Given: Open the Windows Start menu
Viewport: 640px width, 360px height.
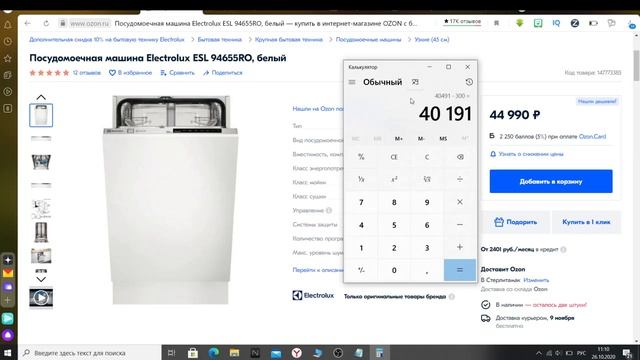Looking at the screenshot, I should 8,353.
